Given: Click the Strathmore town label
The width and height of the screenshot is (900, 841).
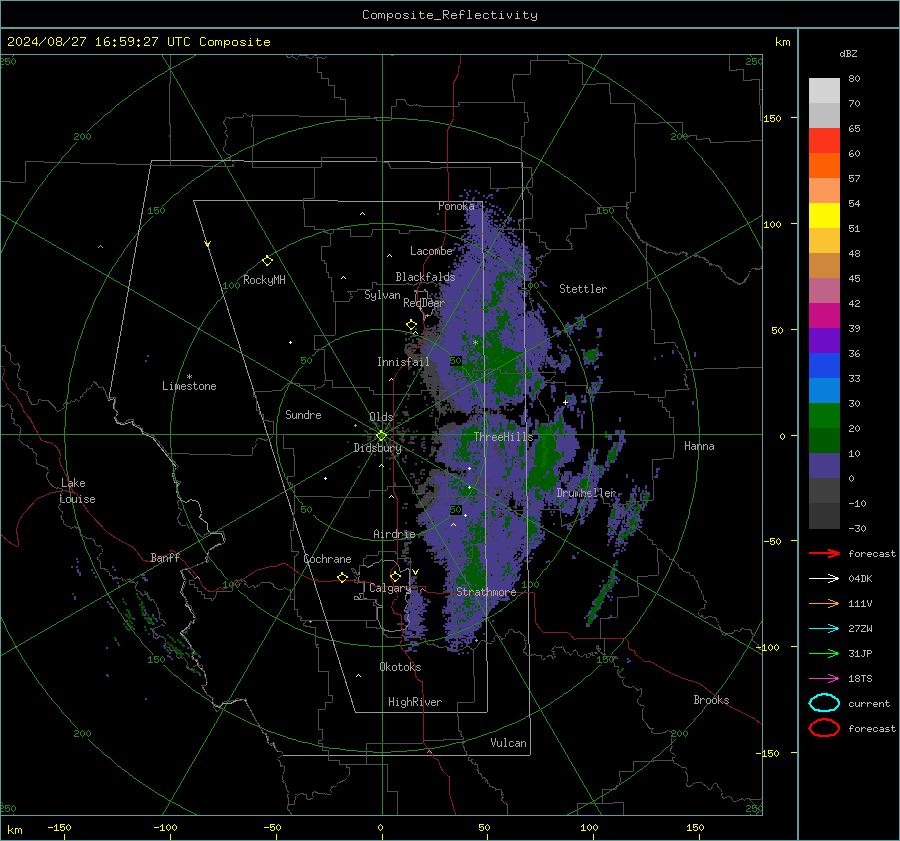Looking at the screenshot, I should (486, 592).
